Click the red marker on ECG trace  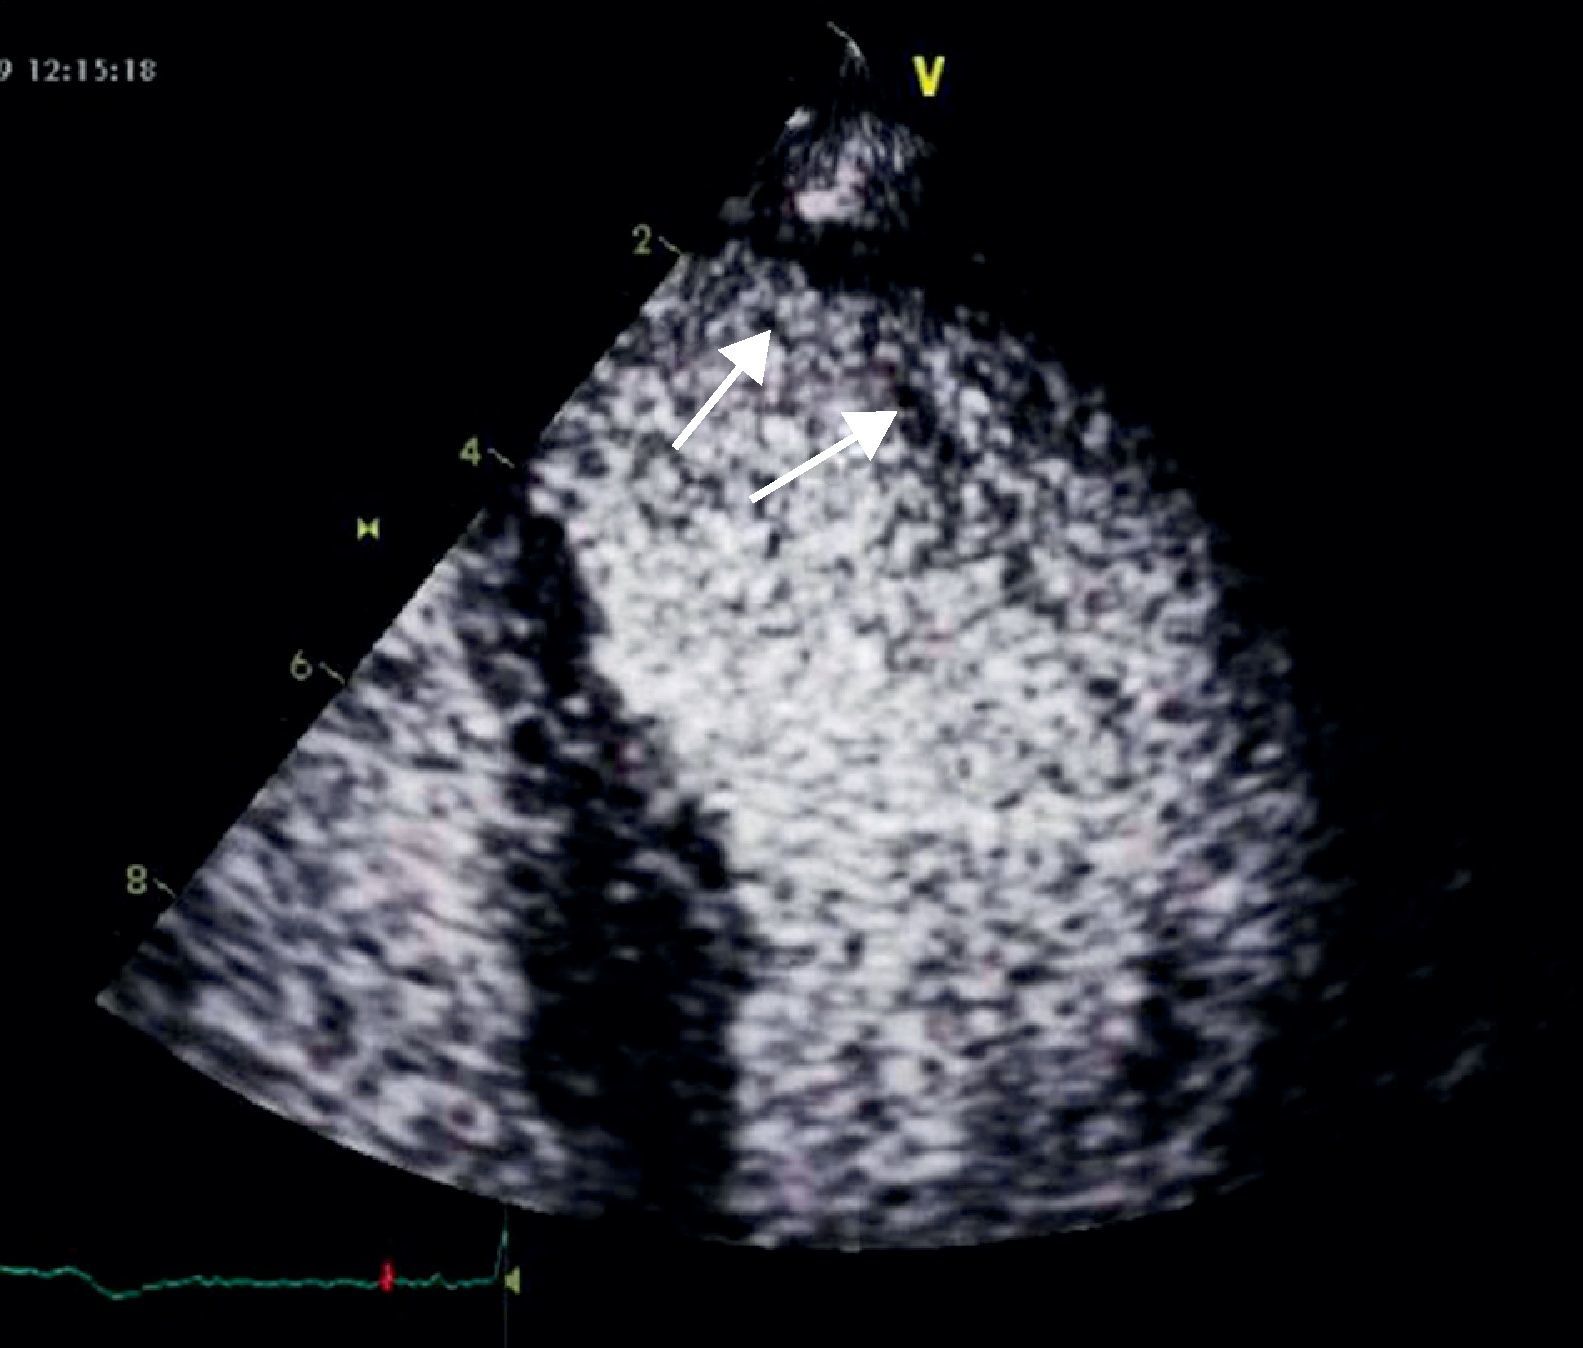tap(387, 1275)
